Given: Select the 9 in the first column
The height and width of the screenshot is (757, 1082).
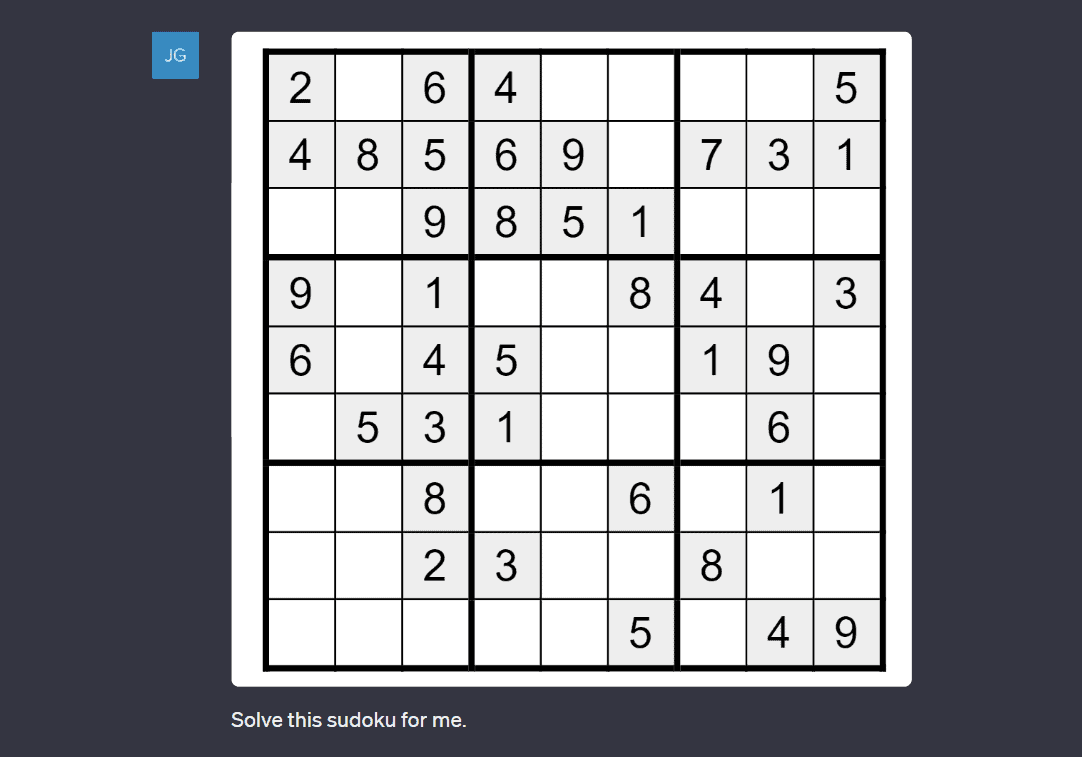Looking at the screenshot, I should point(300,293).
